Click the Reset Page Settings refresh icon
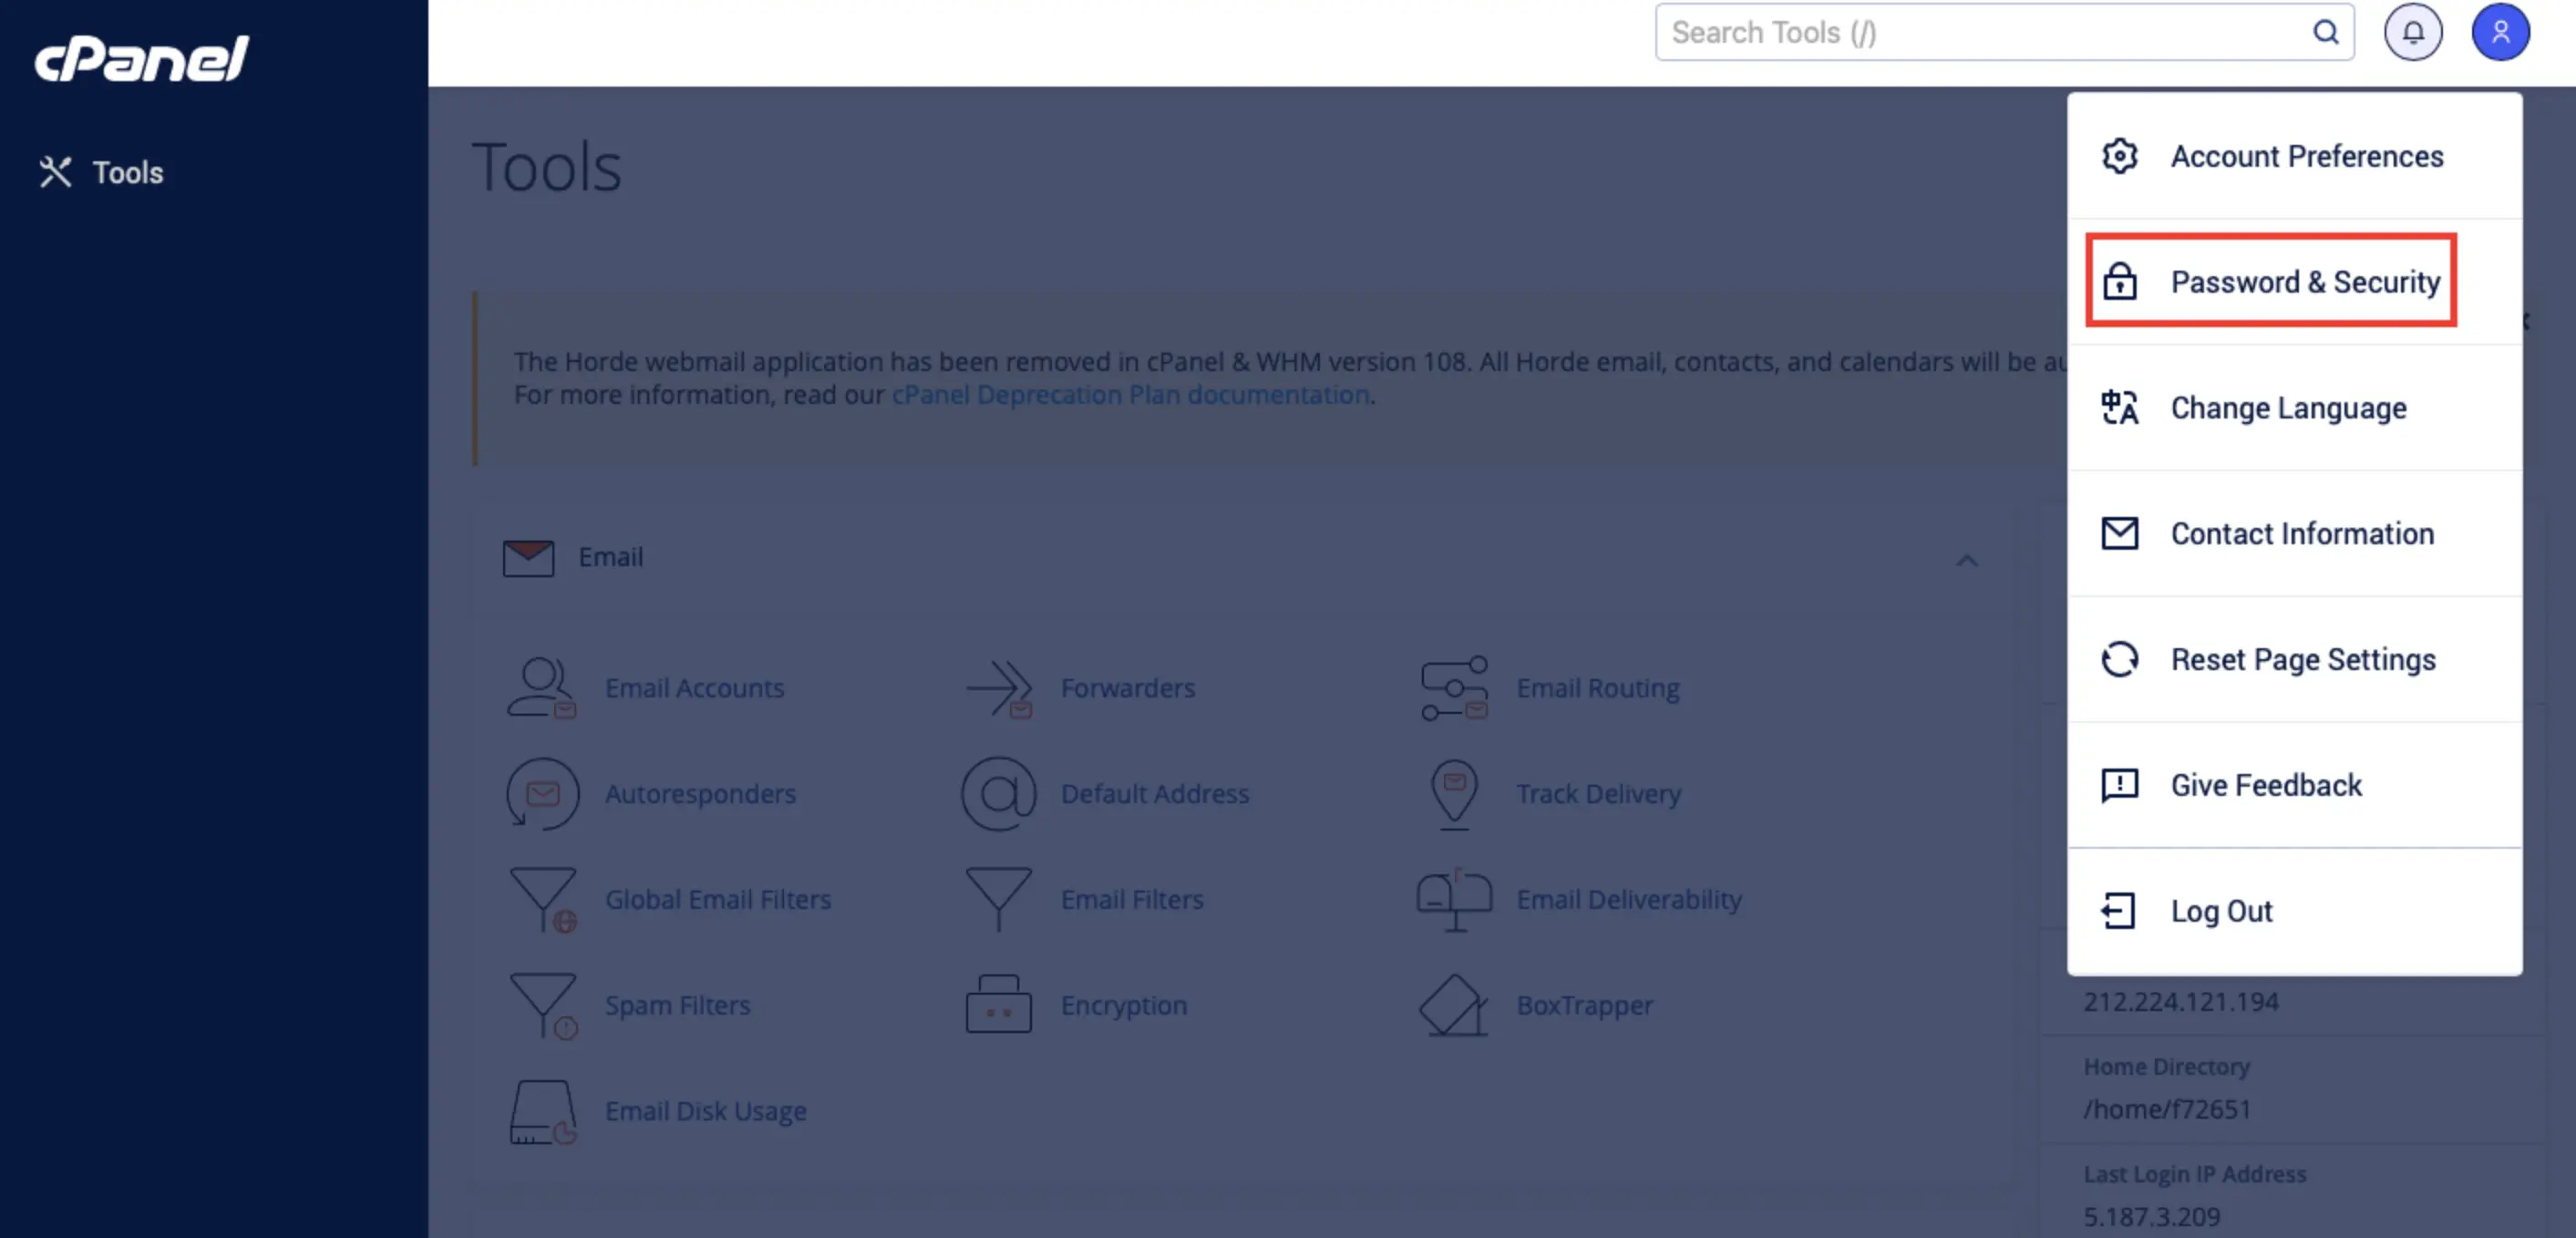Screen dimensions: 2576x1238 coord(2119,660)
